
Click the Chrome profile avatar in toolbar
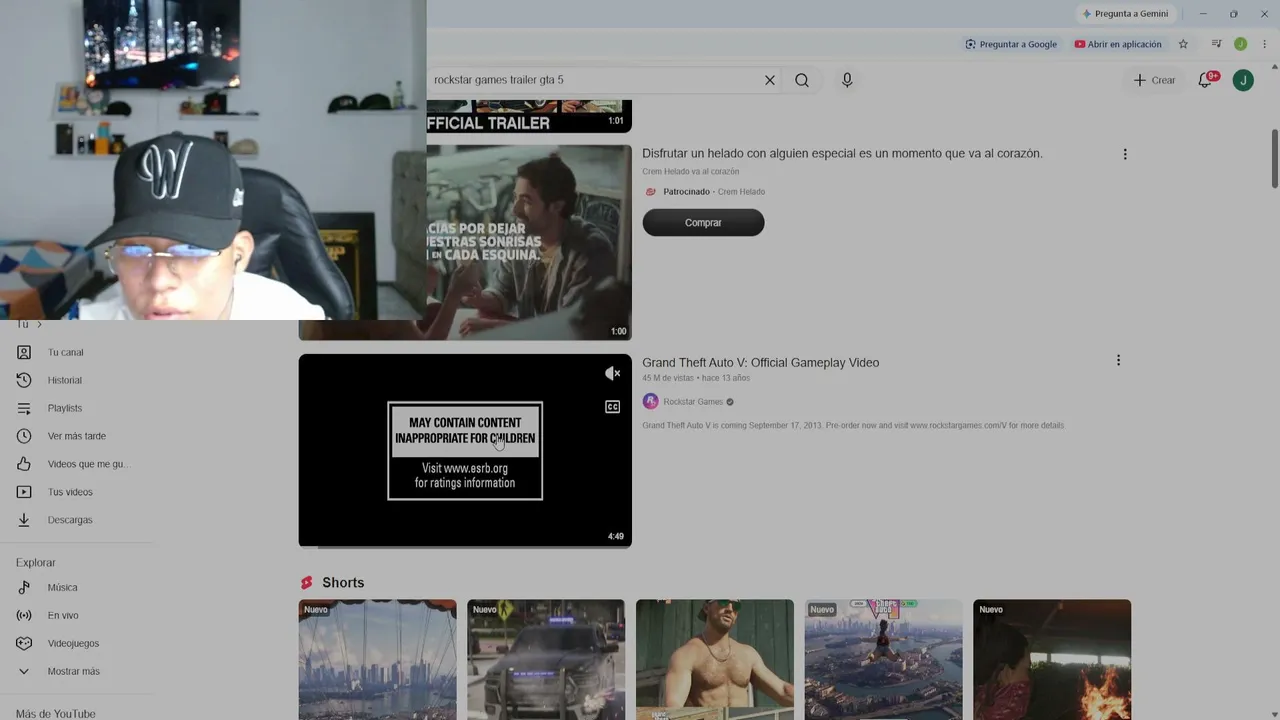tap(1240, 44)
